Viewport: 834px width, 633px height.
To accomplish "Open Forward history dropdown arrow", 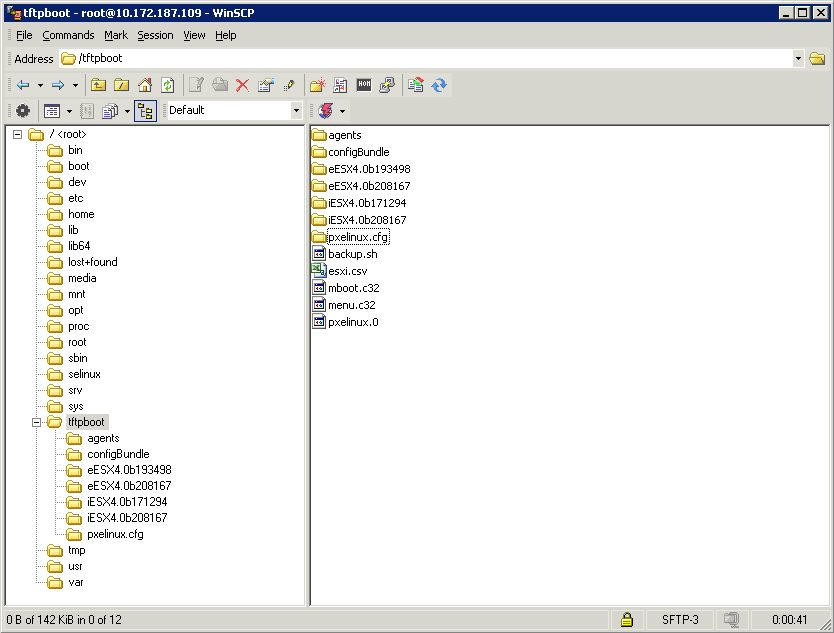I will [76, 85].
